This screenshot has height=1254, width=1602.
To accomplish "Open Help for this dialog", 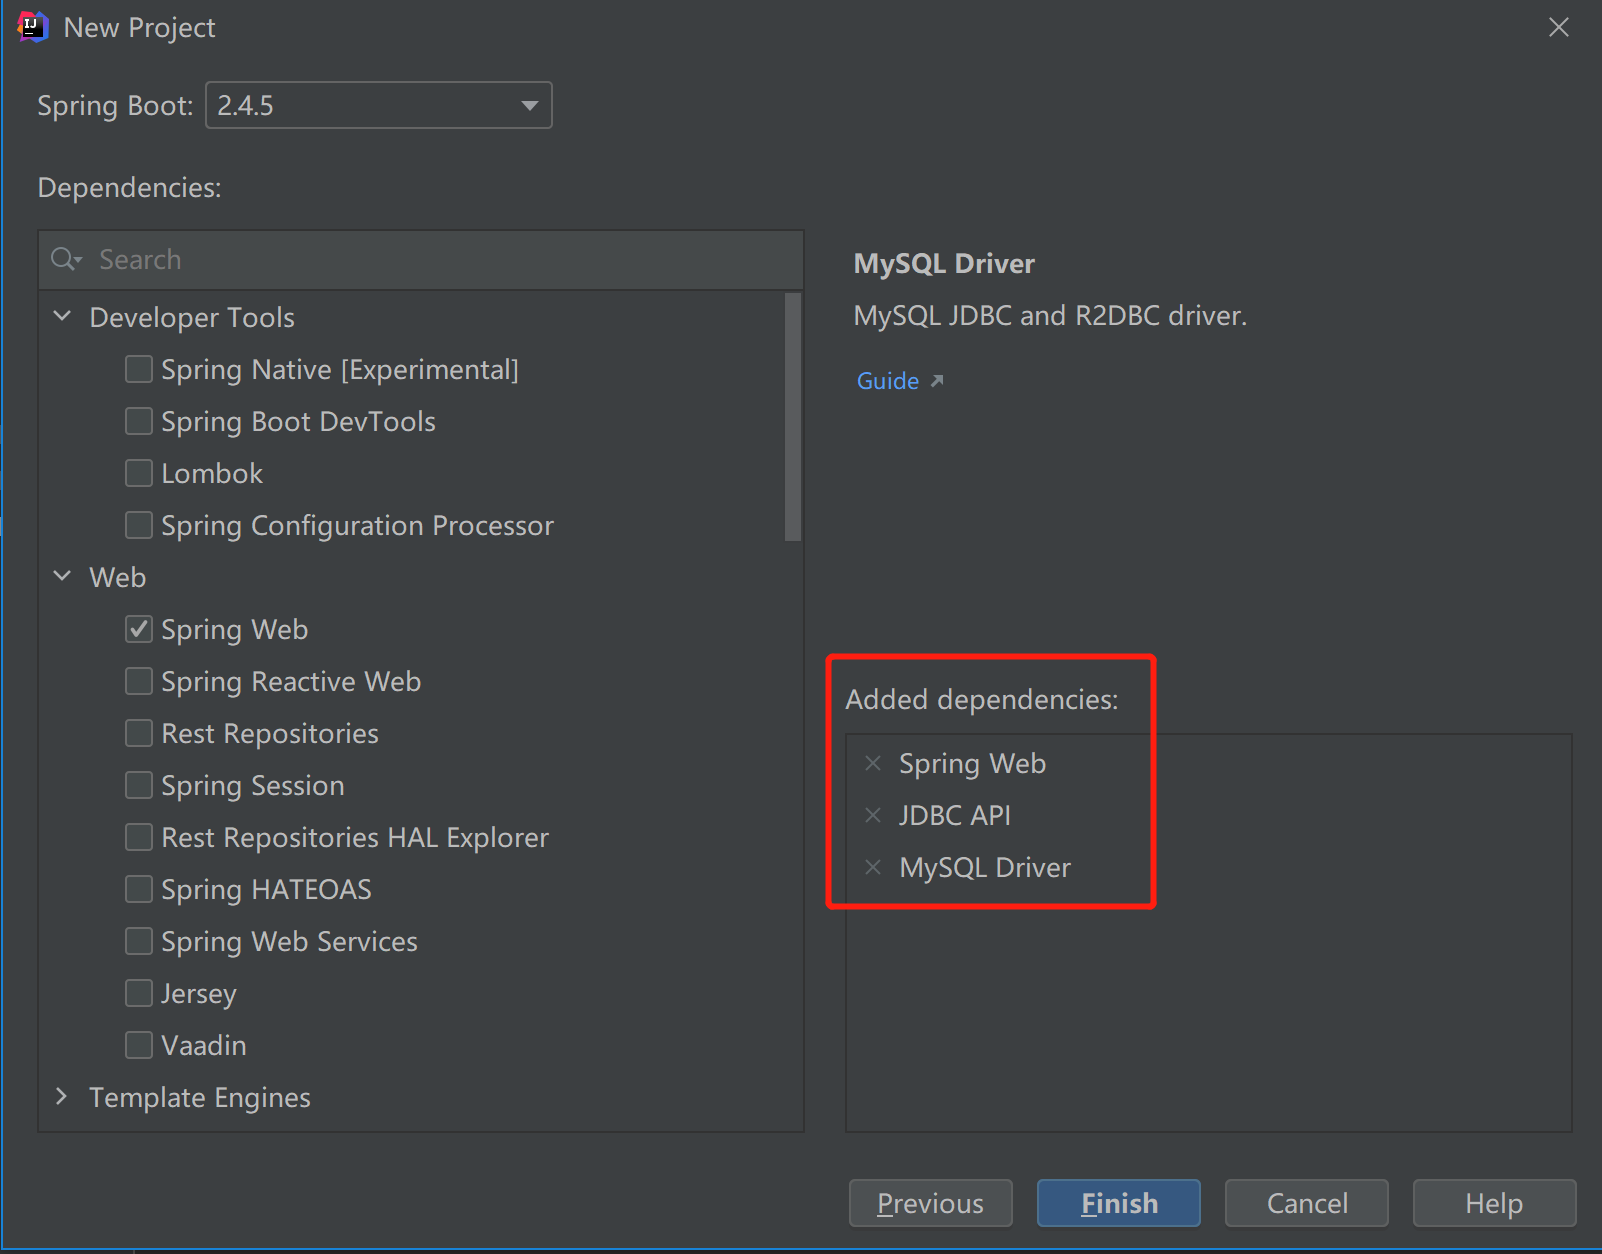I will (x=1495, y=1203).
